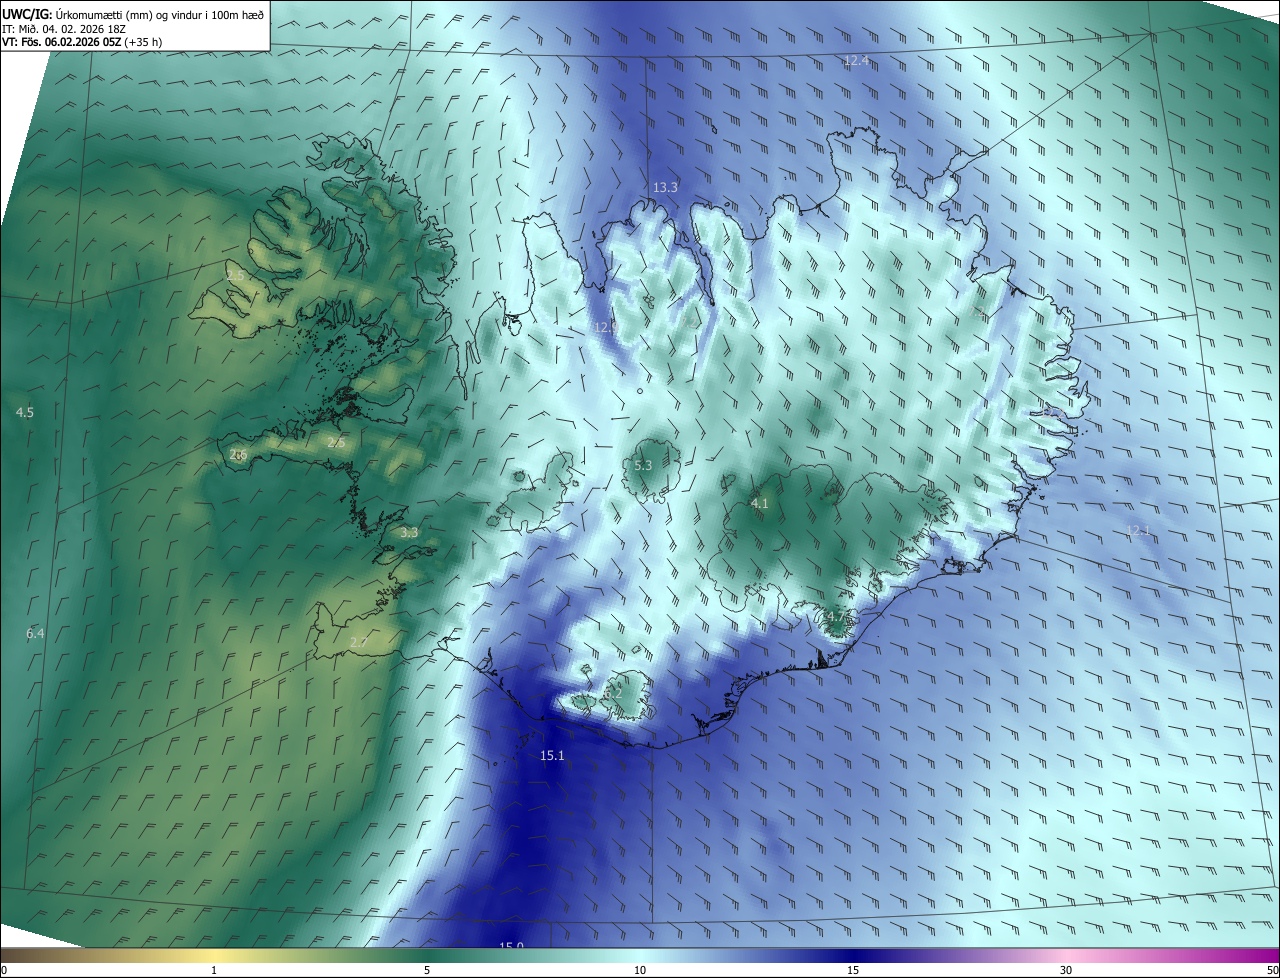Click the 12.9 value label on the map

pyautogui.click(x=606, y=327)
